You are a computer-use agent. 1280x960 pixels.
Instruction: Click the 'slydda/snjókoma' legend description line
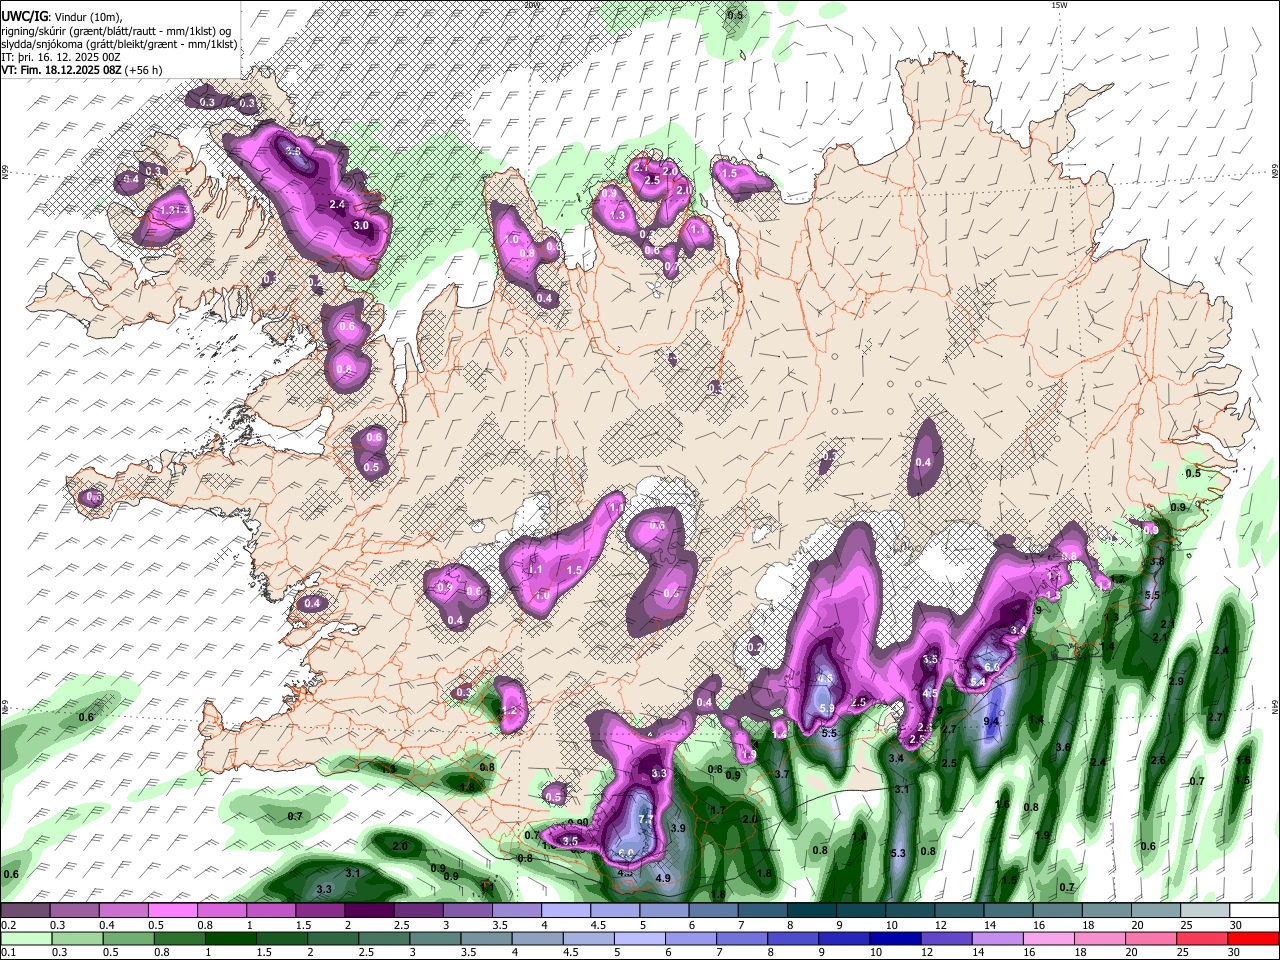click(x=119, y=43)
